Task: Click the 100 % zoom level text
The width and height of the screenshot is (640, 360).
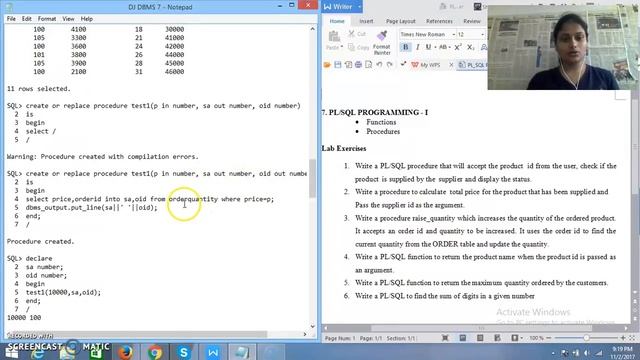Action: point(536,338)
